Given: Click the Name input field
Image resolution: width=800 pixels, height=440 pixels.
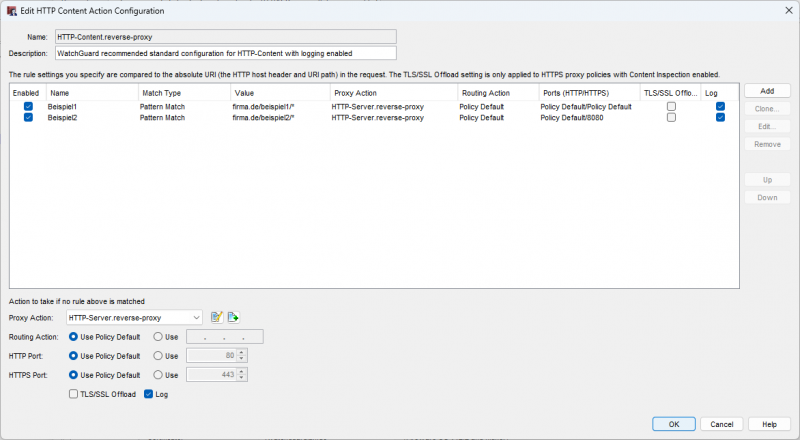Looking at the screenshot, I should pos(226,37).
